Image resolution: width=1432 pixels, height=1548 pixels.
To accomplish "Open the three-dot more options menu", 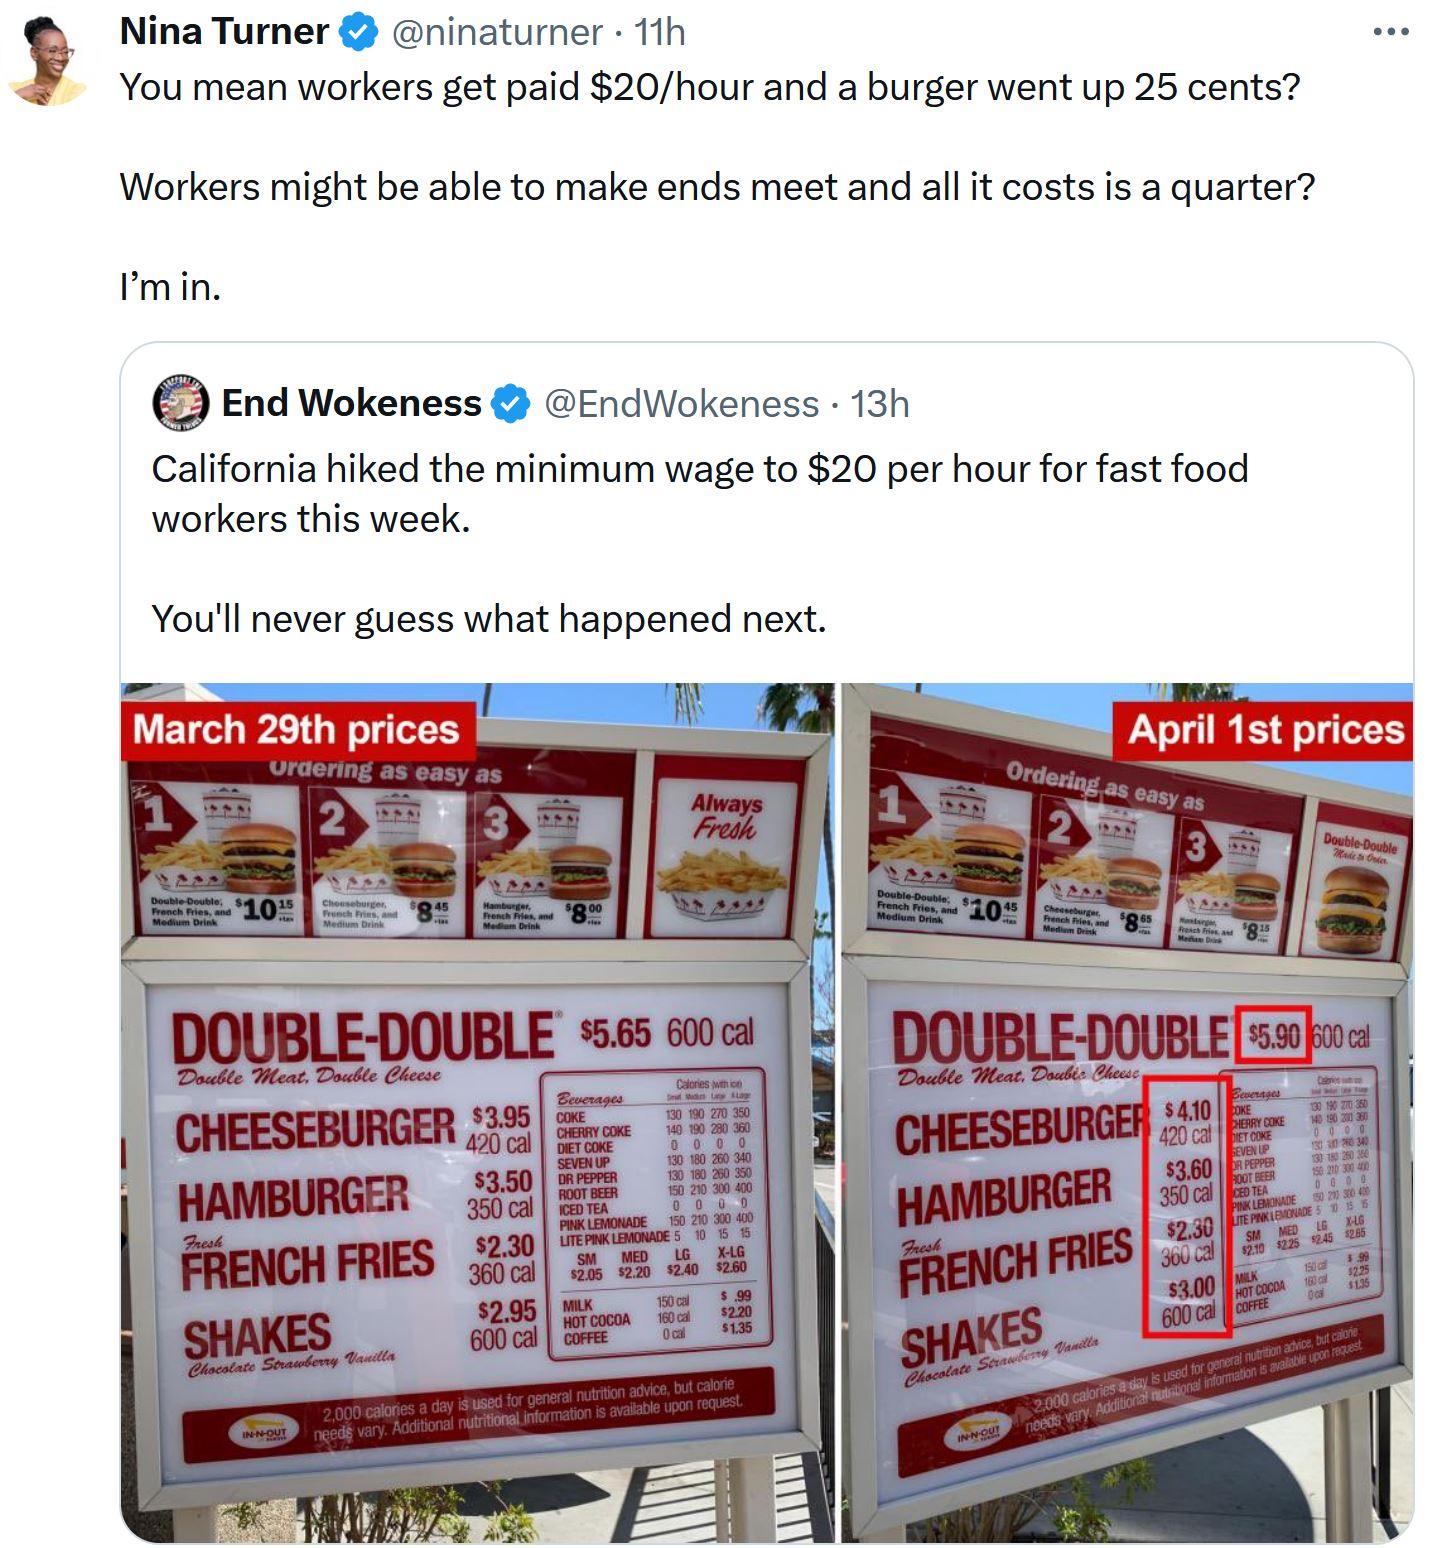I will click(1391, 32).
